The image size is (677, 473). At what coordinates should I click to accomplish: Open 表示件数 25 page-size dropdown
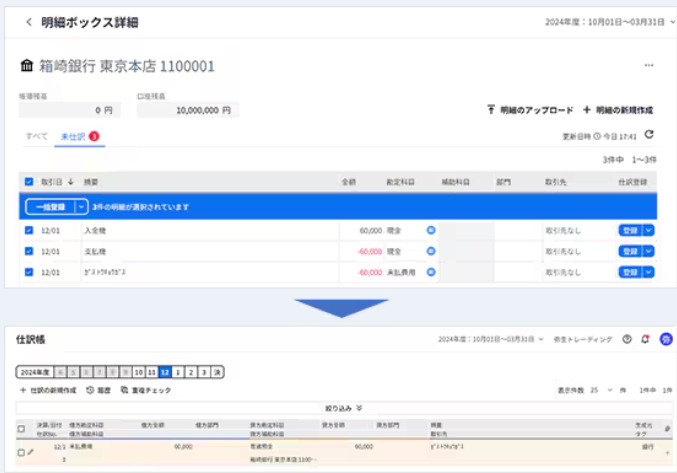click(x=601, y=390)
